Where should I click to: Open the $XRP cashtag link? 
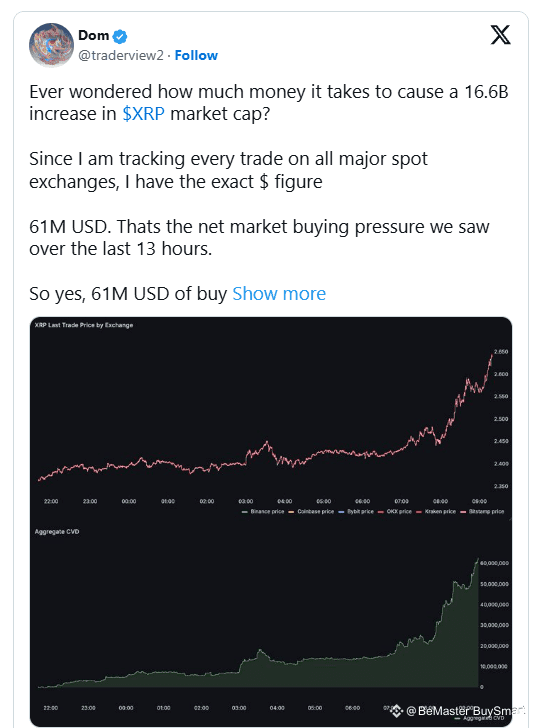pyautogui.click(x=143, y=114)
